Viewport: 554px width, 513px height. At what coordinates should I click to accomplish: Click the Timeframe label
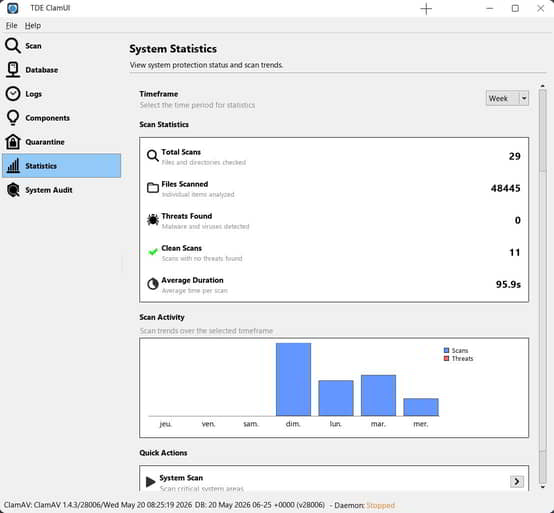159,94
